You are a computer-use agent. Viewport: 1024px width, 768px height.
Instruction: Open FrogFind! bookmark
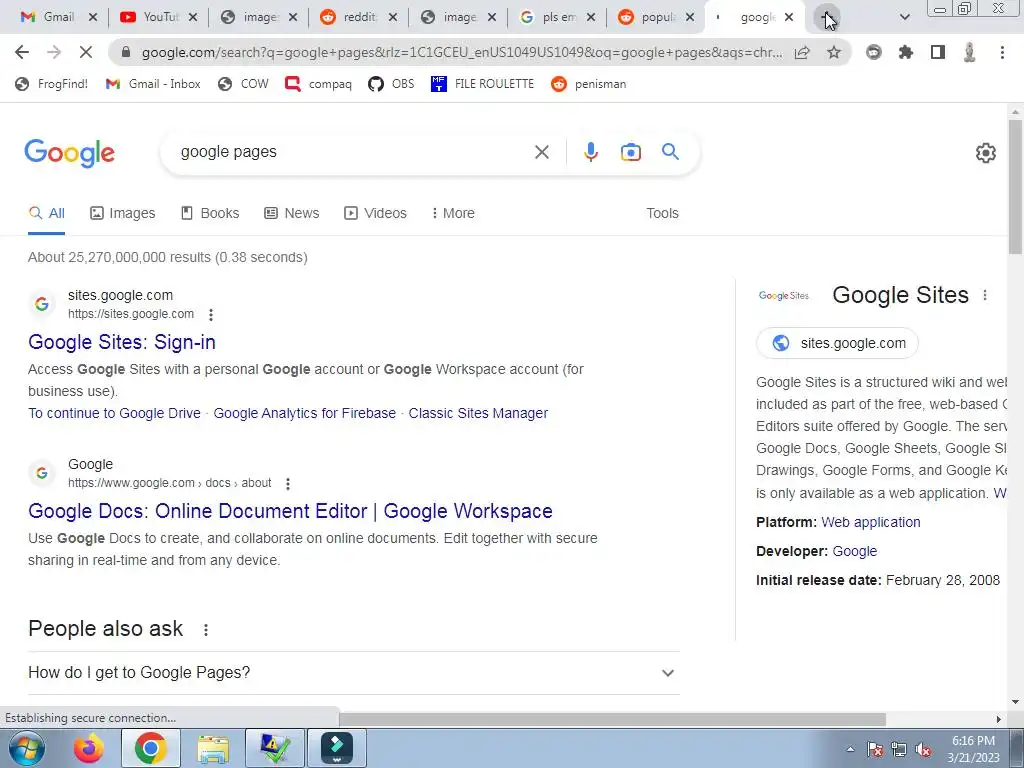click(51, 84)
